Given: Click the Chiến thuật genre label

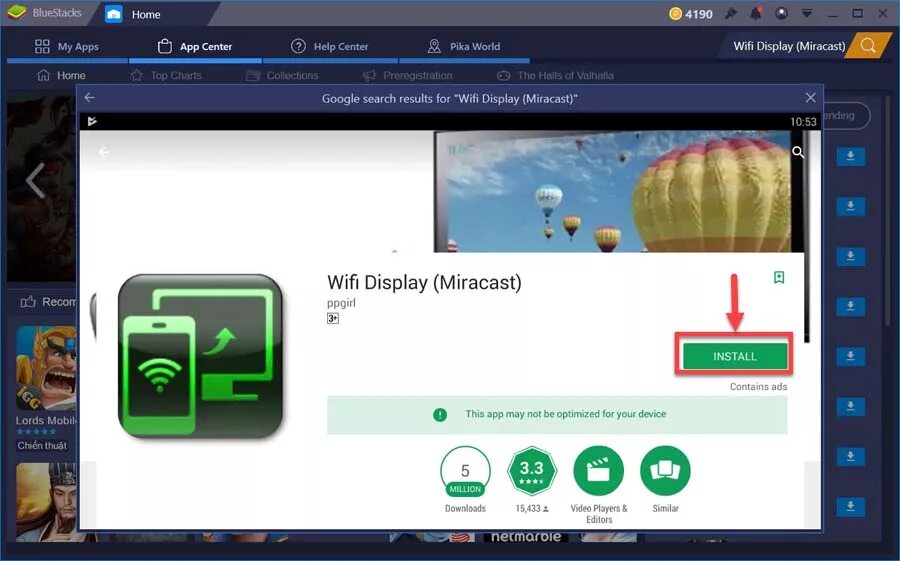Looking at the screenshot, I should pyautogui.click(x=42, y=446).
